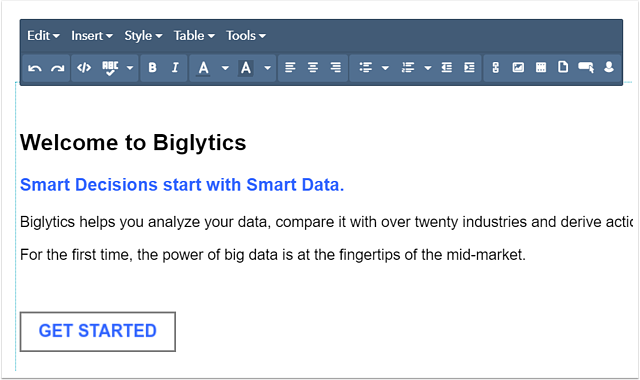640x380 pixels.
Task: Click the Insert link chain icon
Action: (x=496, y=68)
